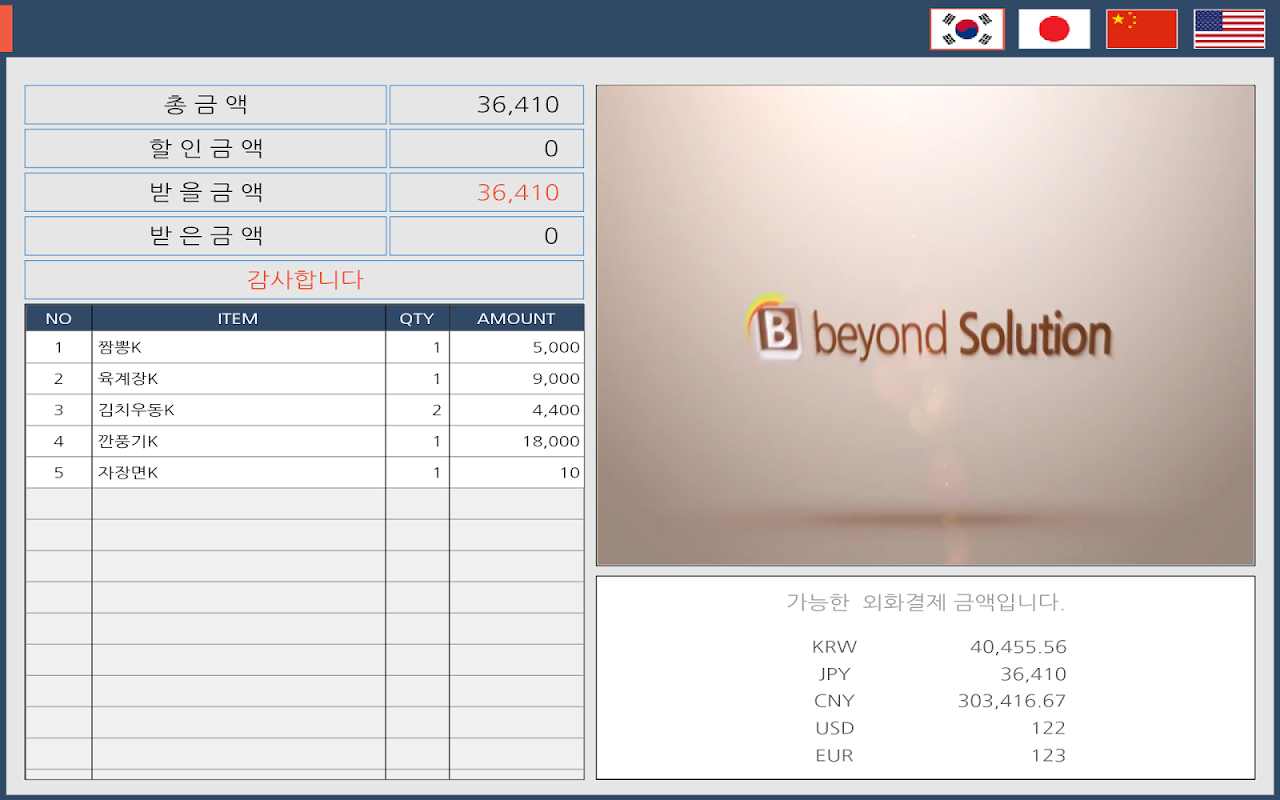Click the amount 10 cell for 자장면K
The width and height of the screenshot is (1280, 800).
516,473
